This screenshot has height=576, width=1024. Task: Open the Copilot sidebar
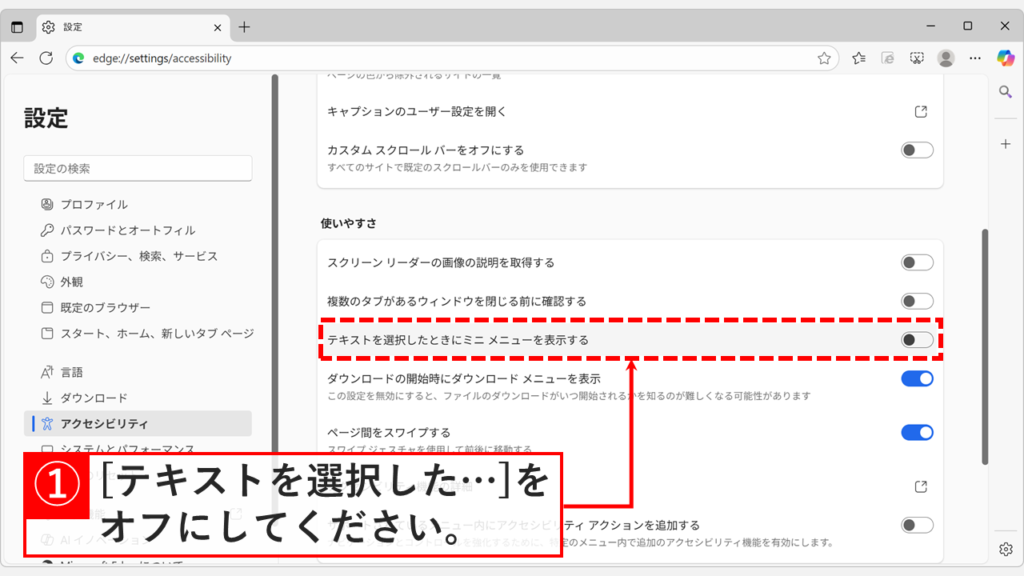(x=1005, y=58)
